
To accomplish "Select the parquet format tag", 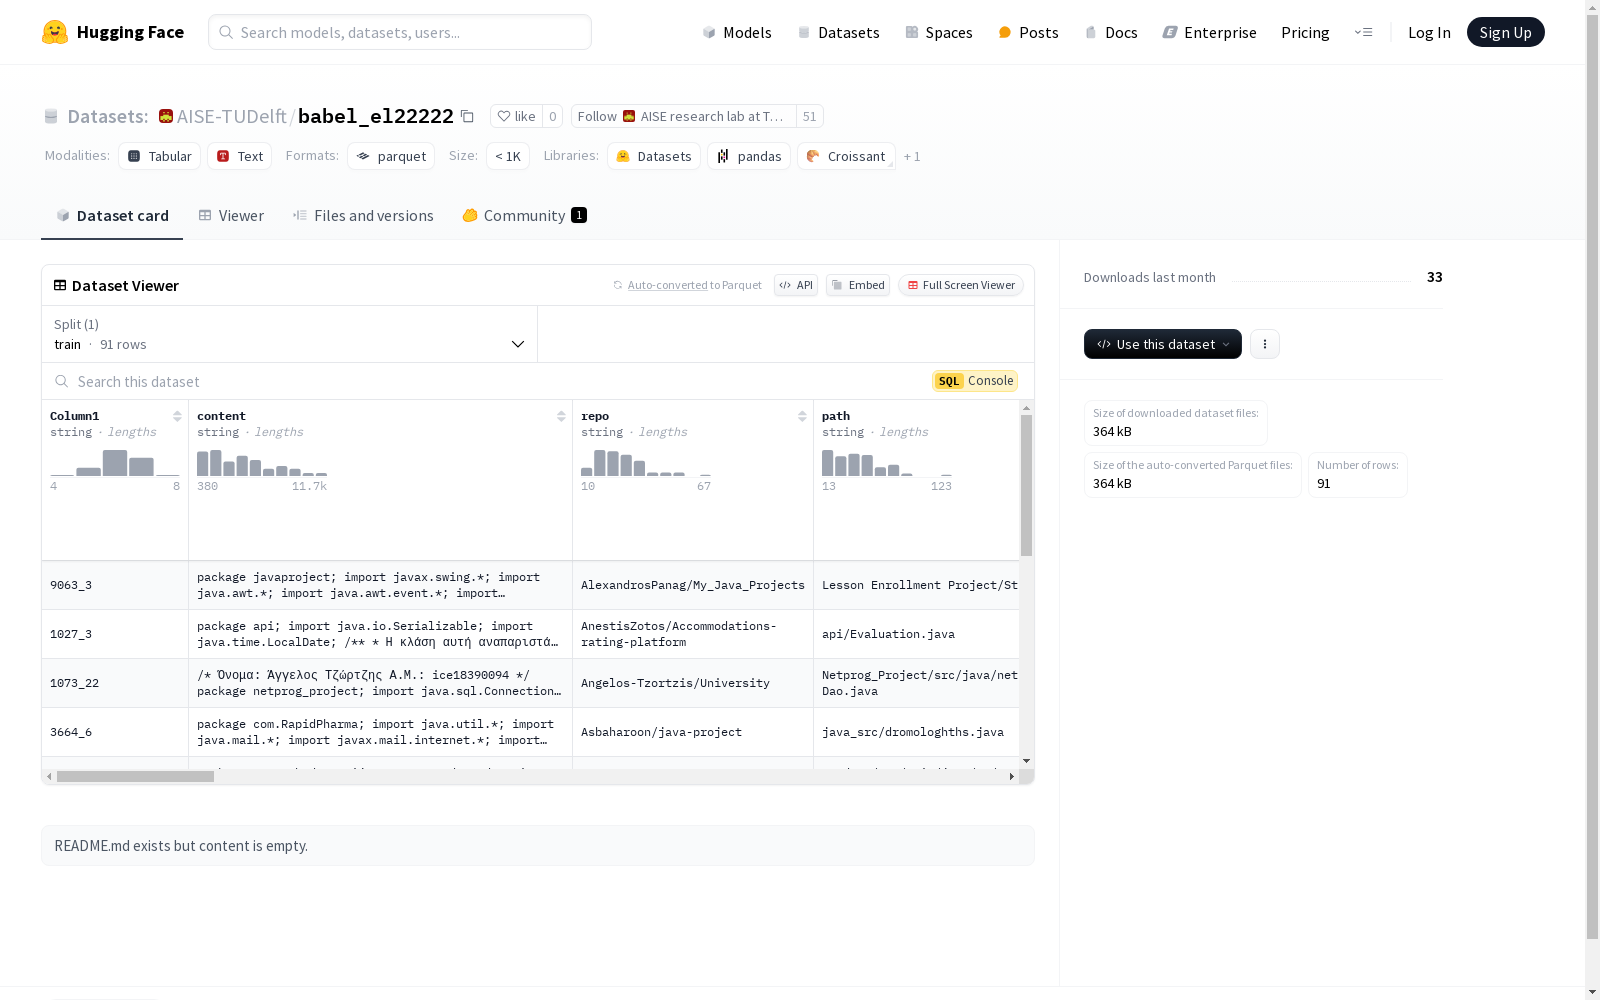I will point(391,156).
